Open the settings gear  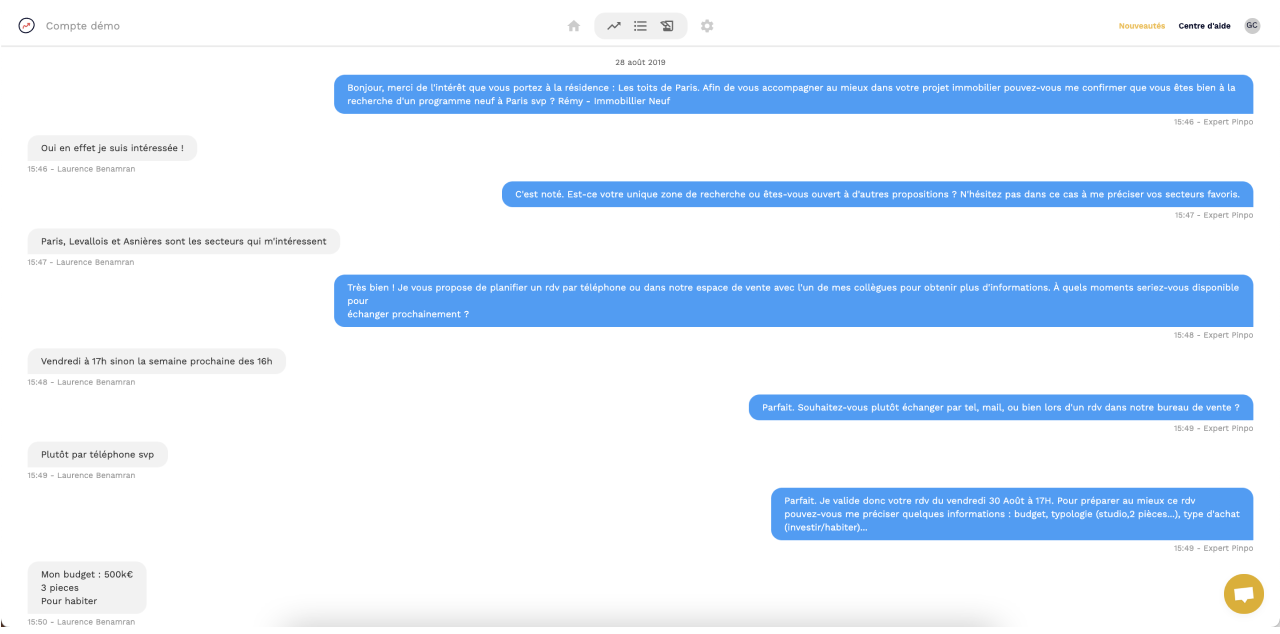(x=707, y=26)
